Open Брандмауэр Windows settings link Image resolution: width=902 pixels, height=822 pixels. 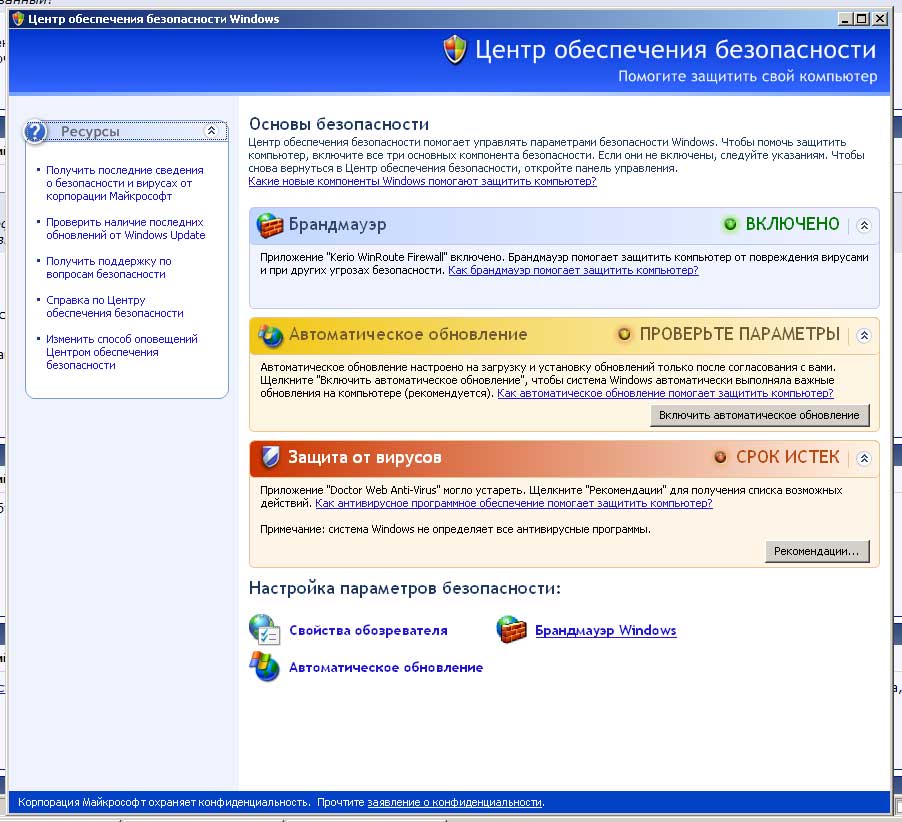606,630
